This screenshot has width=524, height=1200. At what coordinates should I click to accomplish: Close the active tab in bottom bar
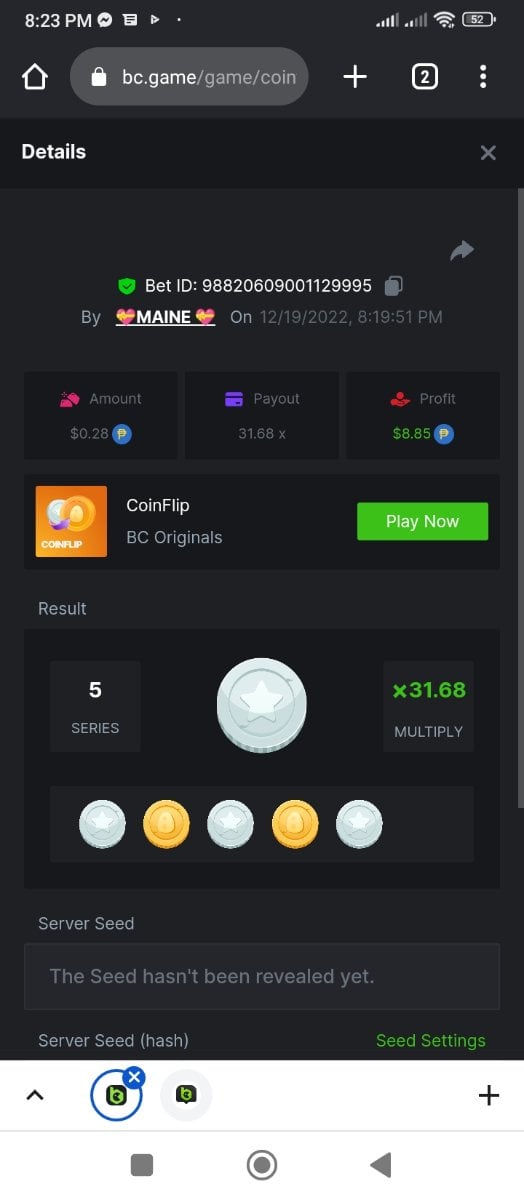(135, 1077)
